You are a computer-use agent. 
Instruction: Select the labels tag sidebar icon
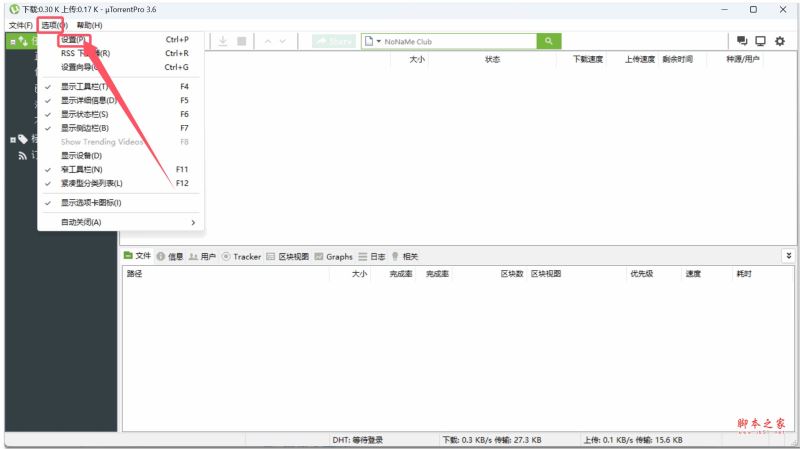(23, 139)
